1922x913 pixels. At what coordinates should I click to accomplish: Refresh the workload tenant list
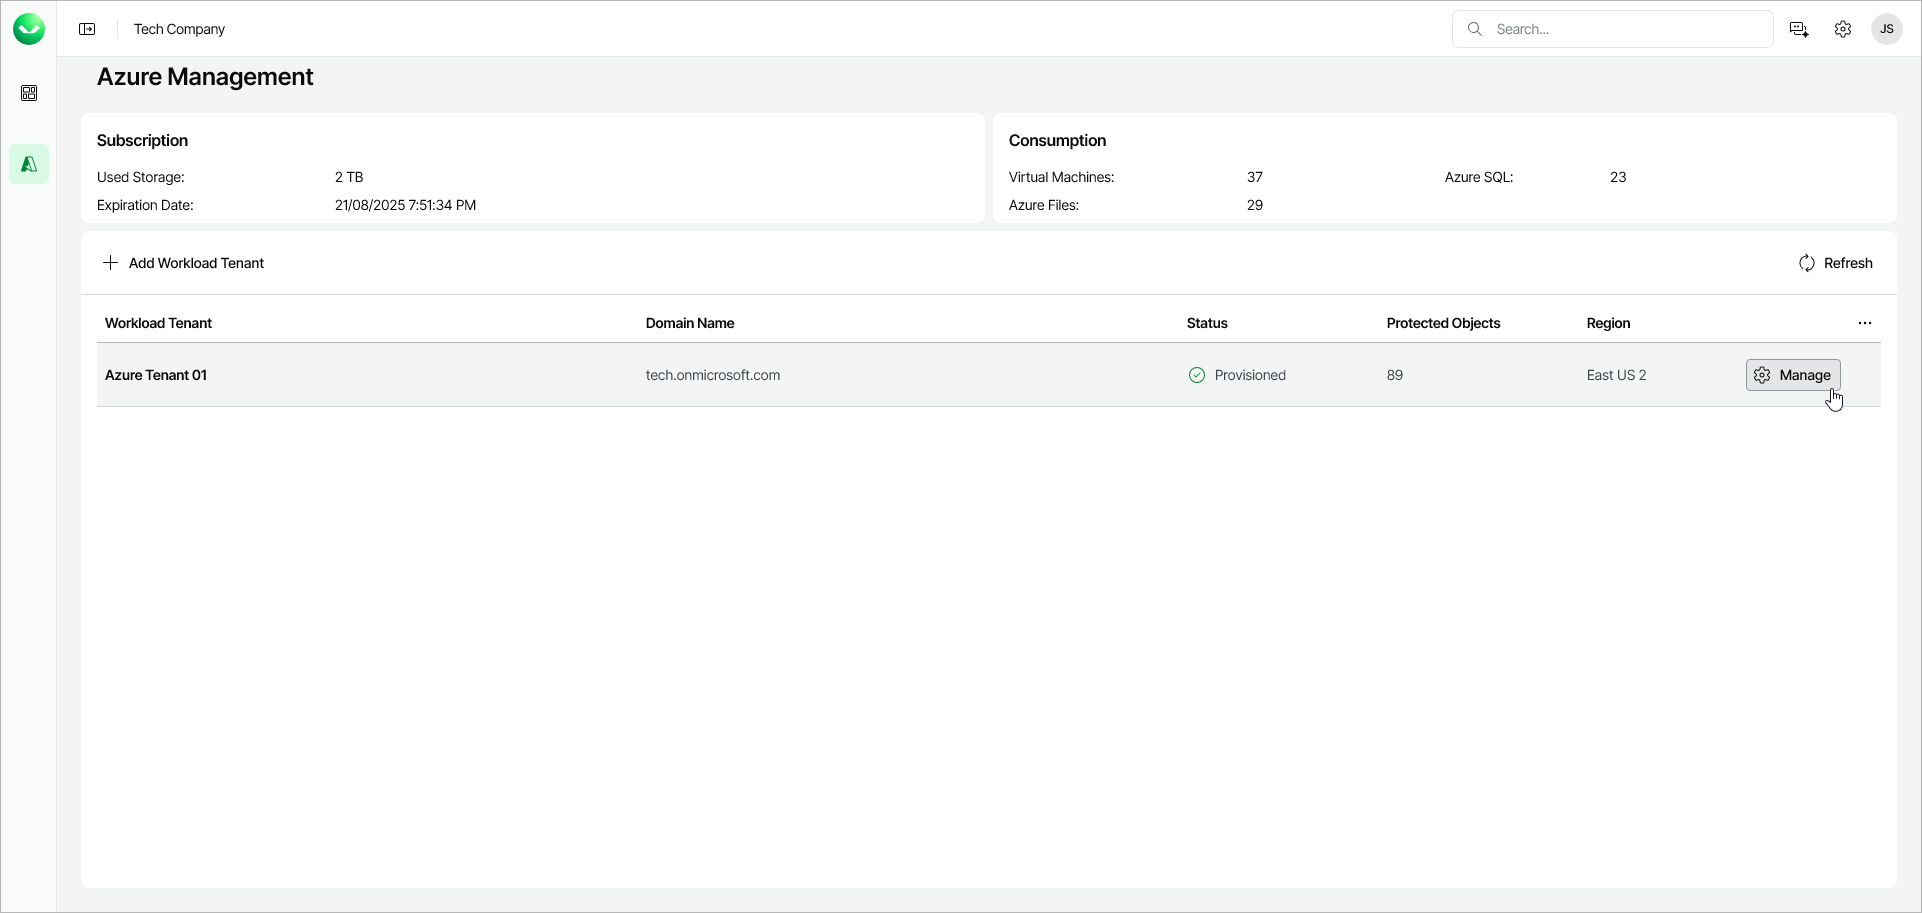(1835, 263)
